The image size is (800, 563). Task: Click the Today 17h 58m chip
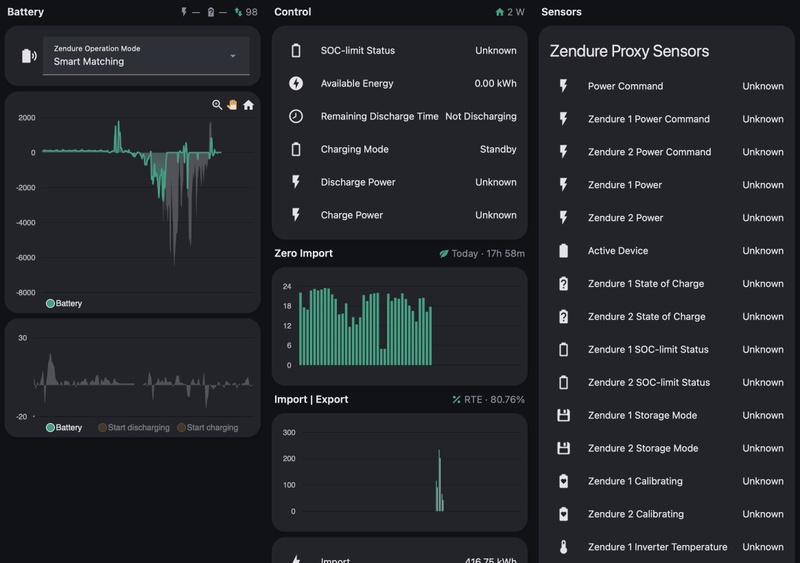(482, 253)
